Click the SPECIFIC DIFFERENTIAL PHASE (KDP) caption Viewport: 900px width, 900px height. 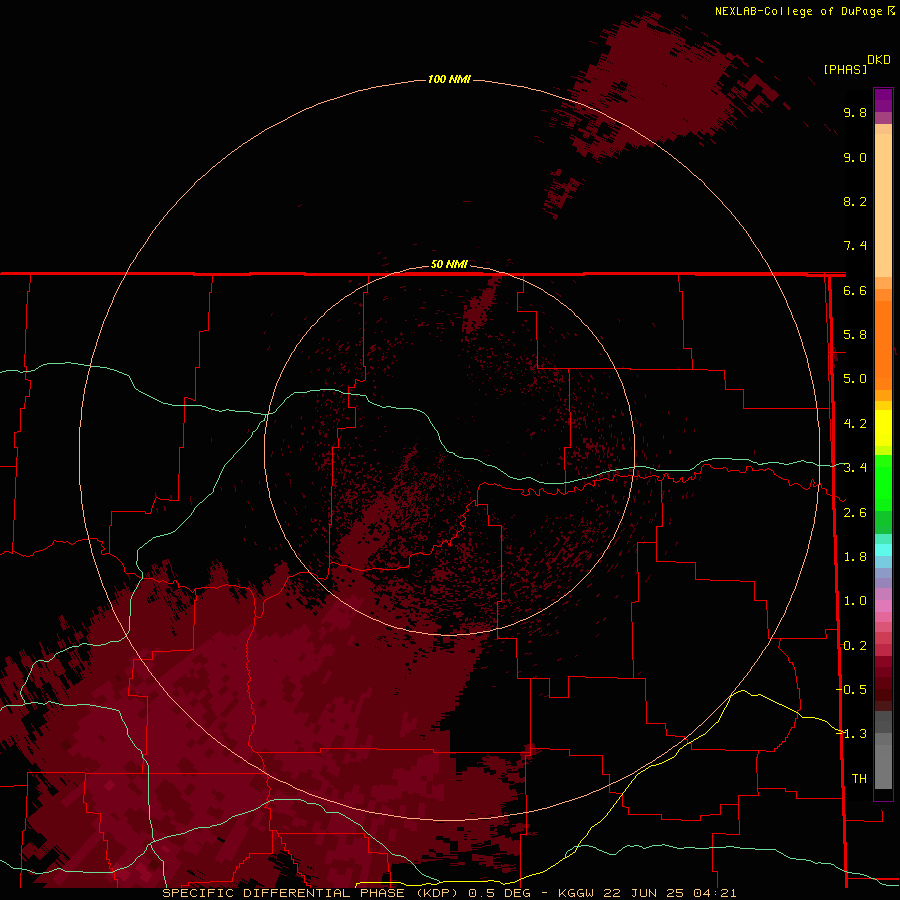pos(311,893)
